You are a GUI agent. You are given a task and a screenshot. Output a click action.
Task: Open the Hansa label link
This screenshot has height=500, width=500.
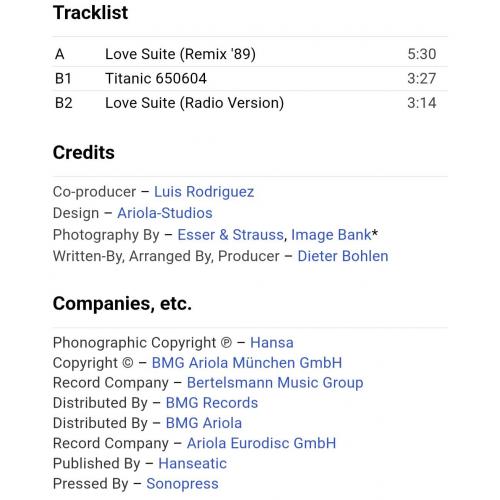click(x=272, y=343)
